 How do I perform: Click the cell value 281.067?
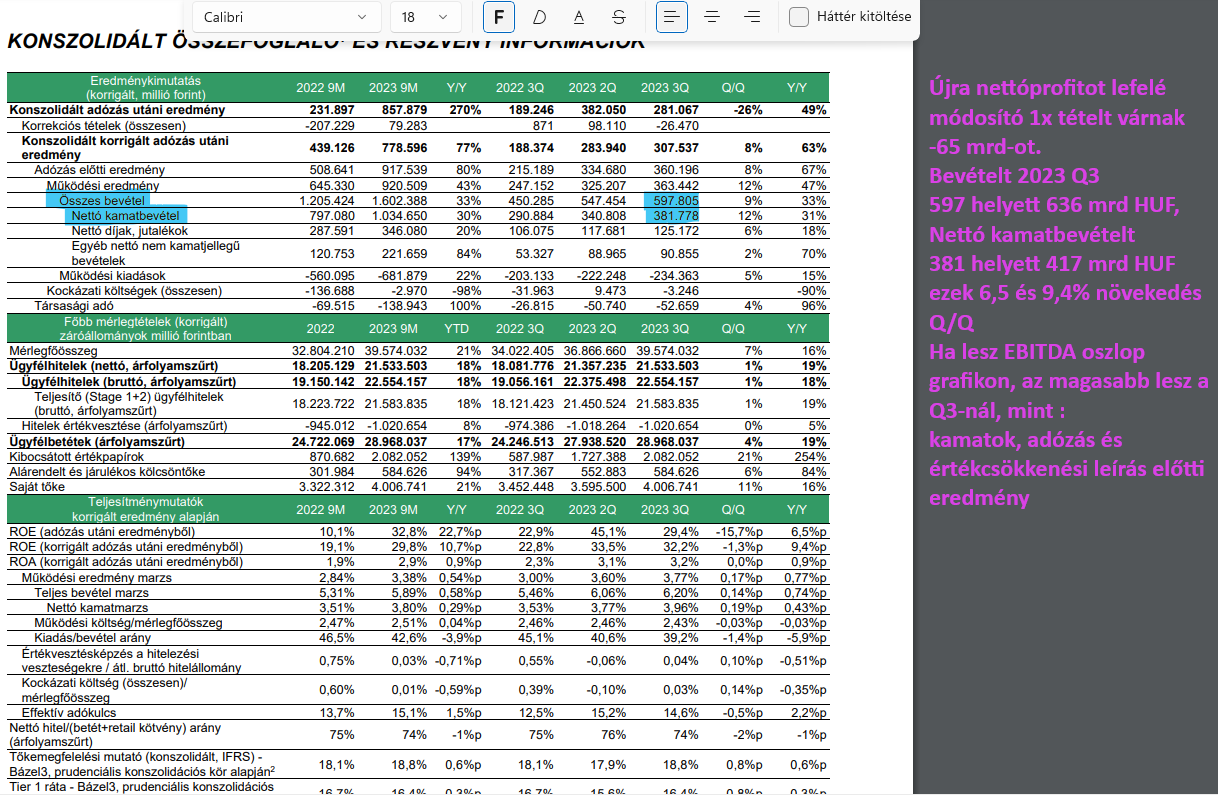tap(675, 110)
